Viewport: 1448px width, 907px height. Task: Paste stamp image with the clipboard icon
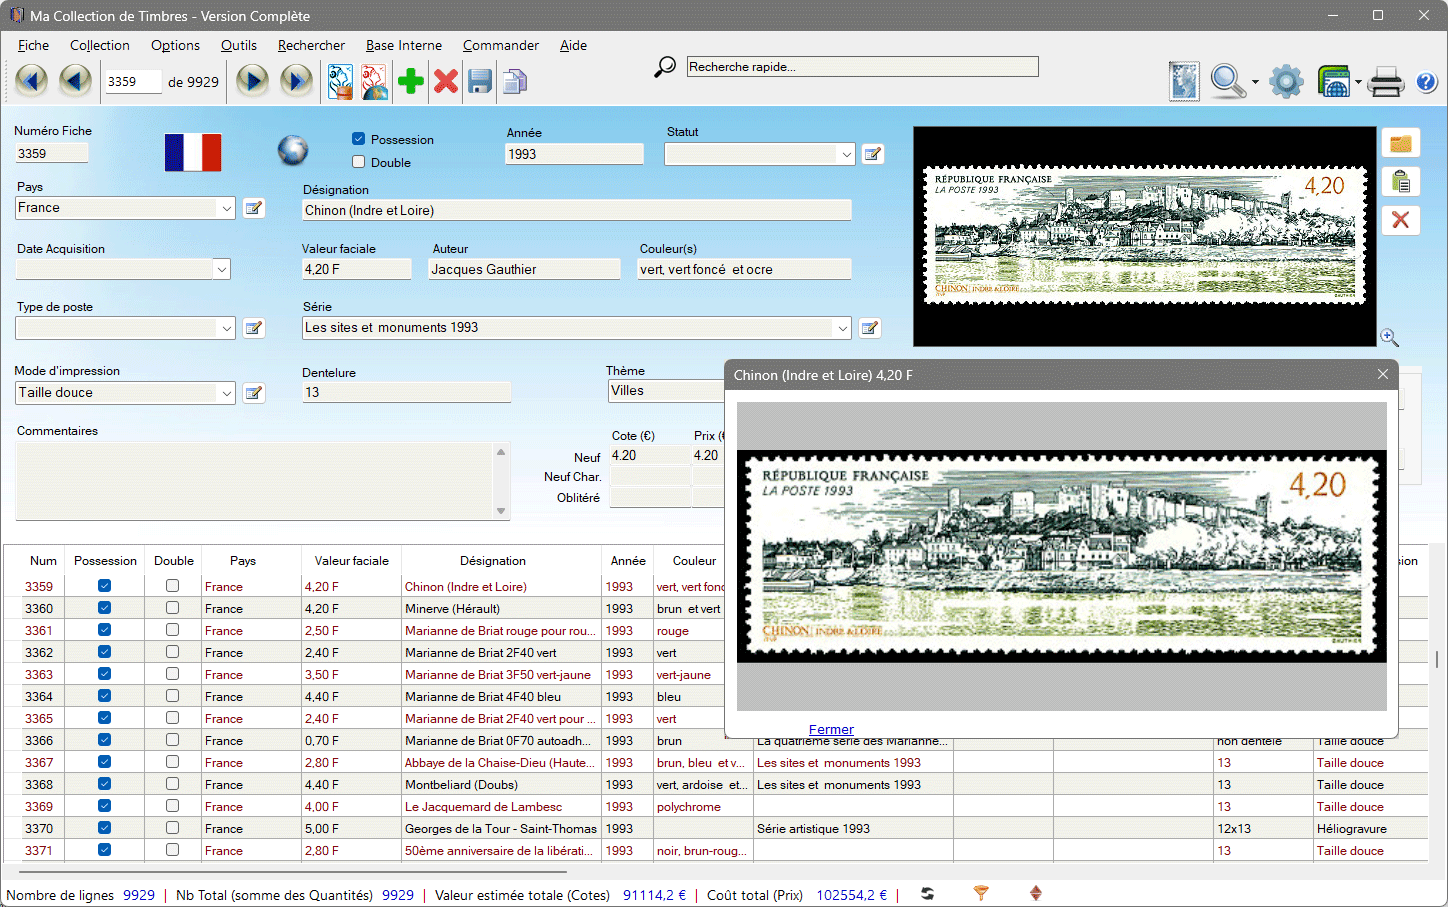coord(1400,181)
